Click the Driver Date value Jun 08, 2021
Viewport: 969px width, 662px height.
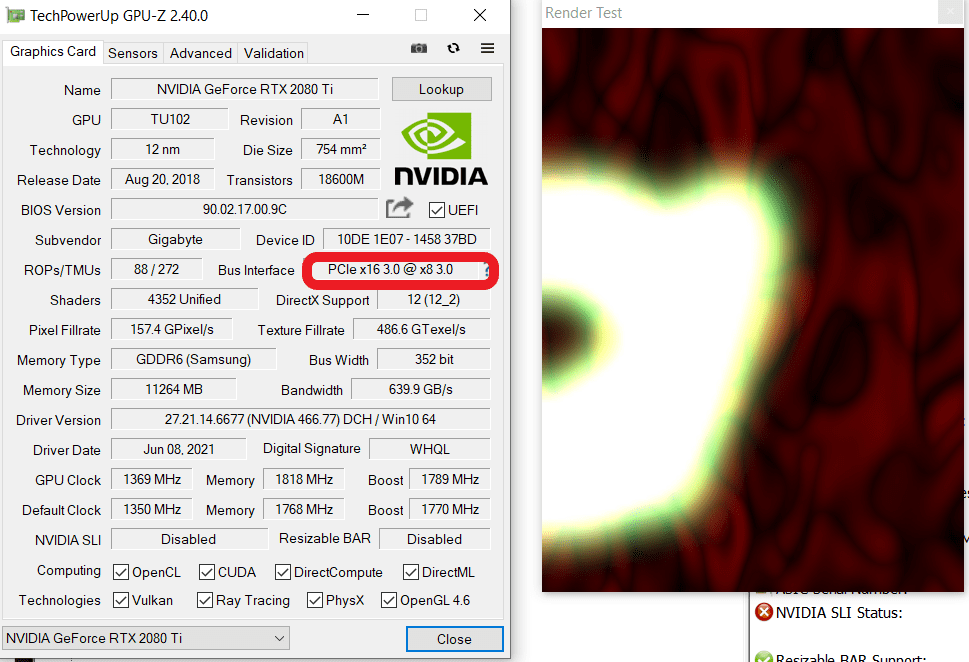[x=179, y=449]
